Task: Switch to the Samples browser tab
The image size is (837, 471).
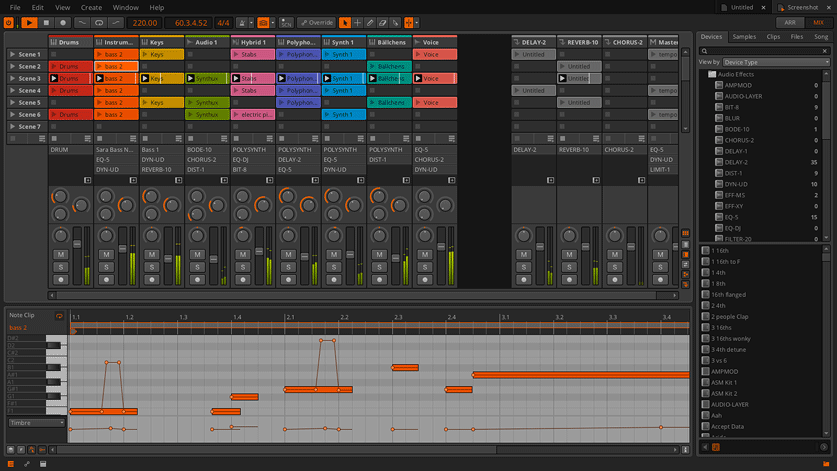Action: coord(744,37)
